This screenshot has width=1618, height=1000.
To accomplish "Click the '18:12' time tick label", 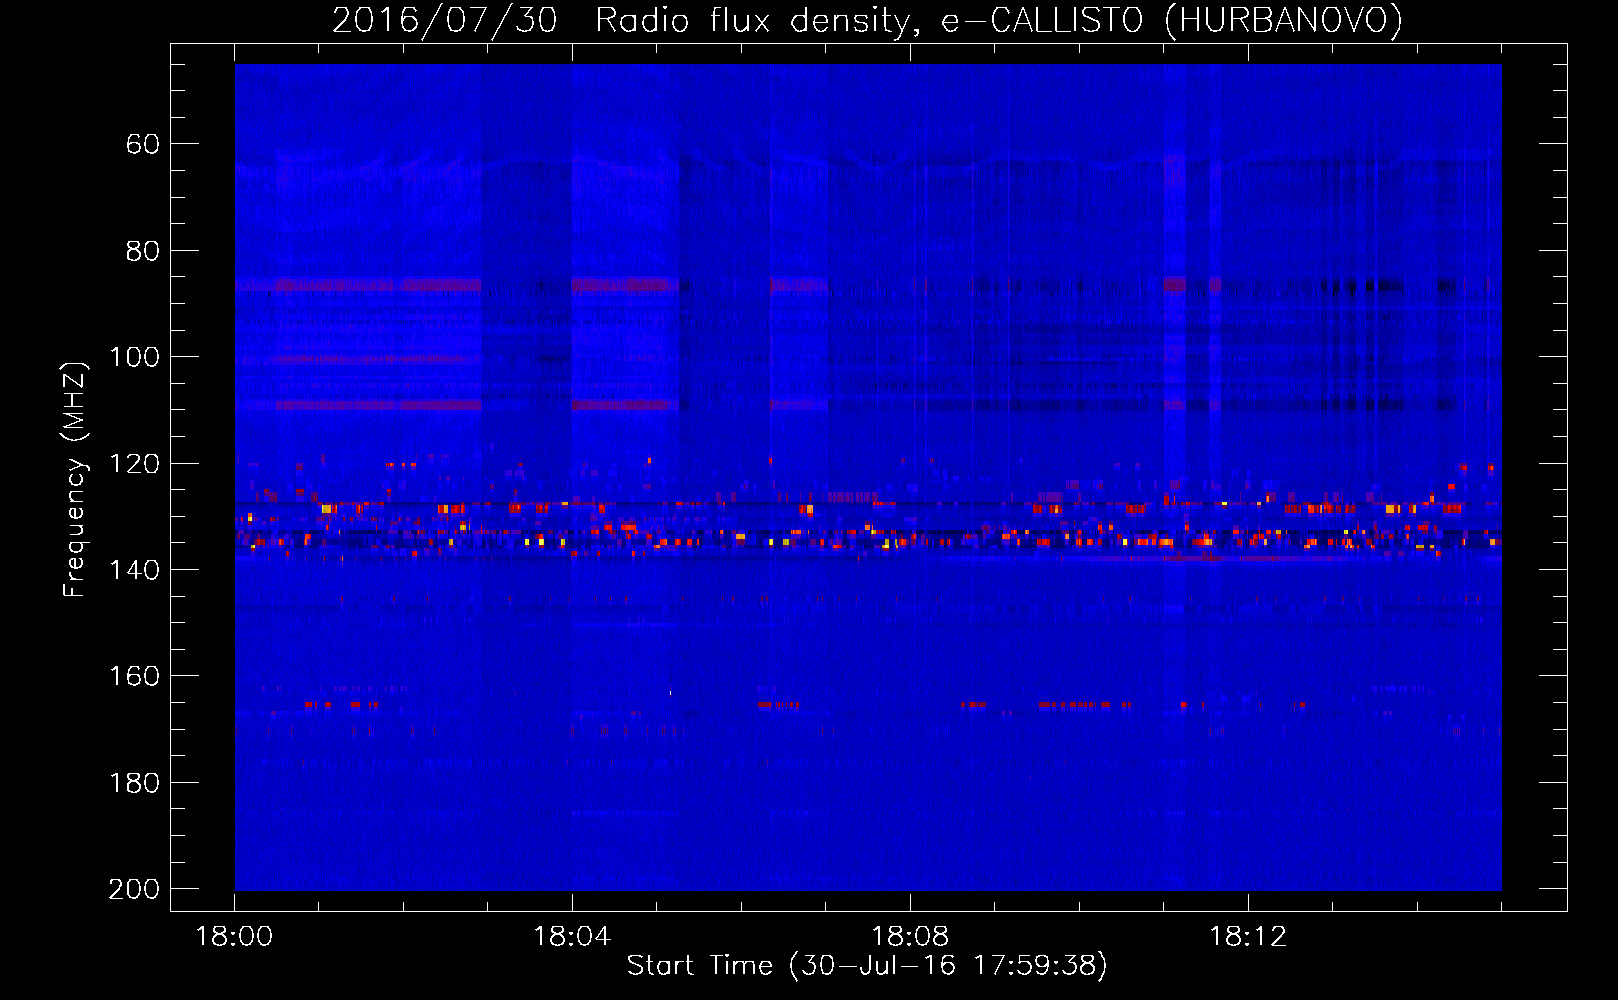I will pyautogui.click(x=1248, y=937).
